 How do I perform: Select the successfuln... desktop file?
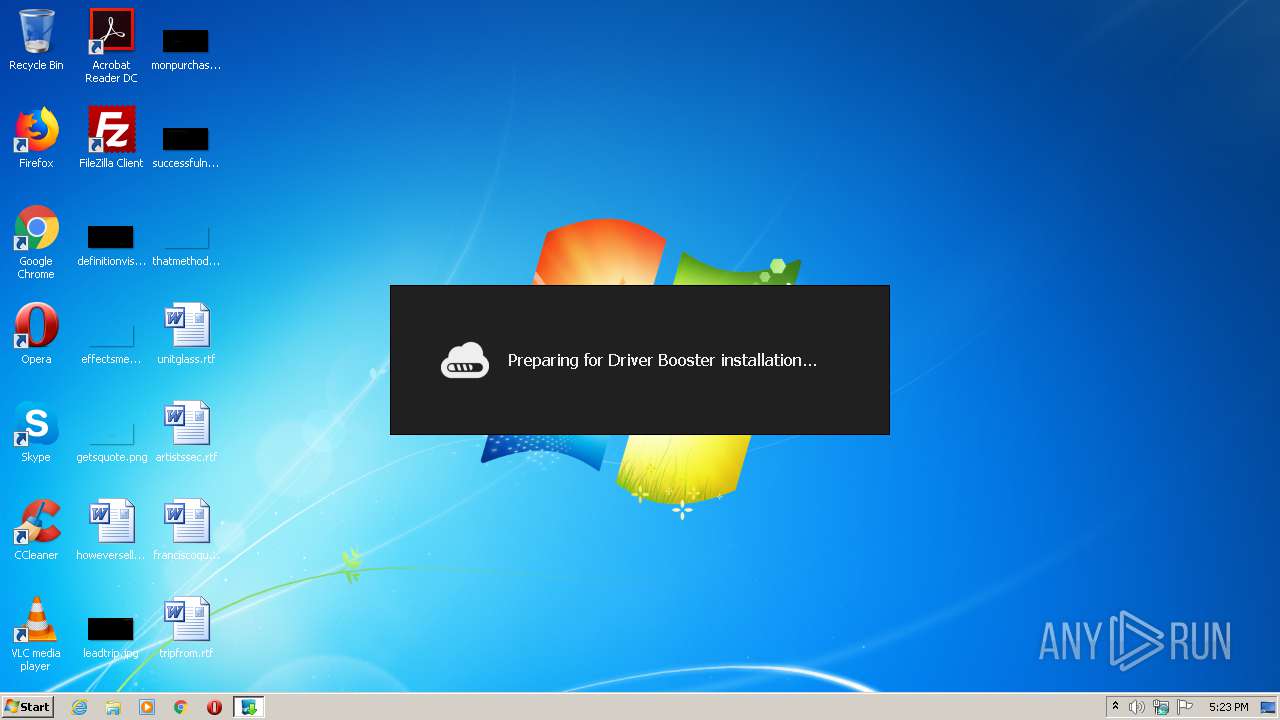pos(186,146)
